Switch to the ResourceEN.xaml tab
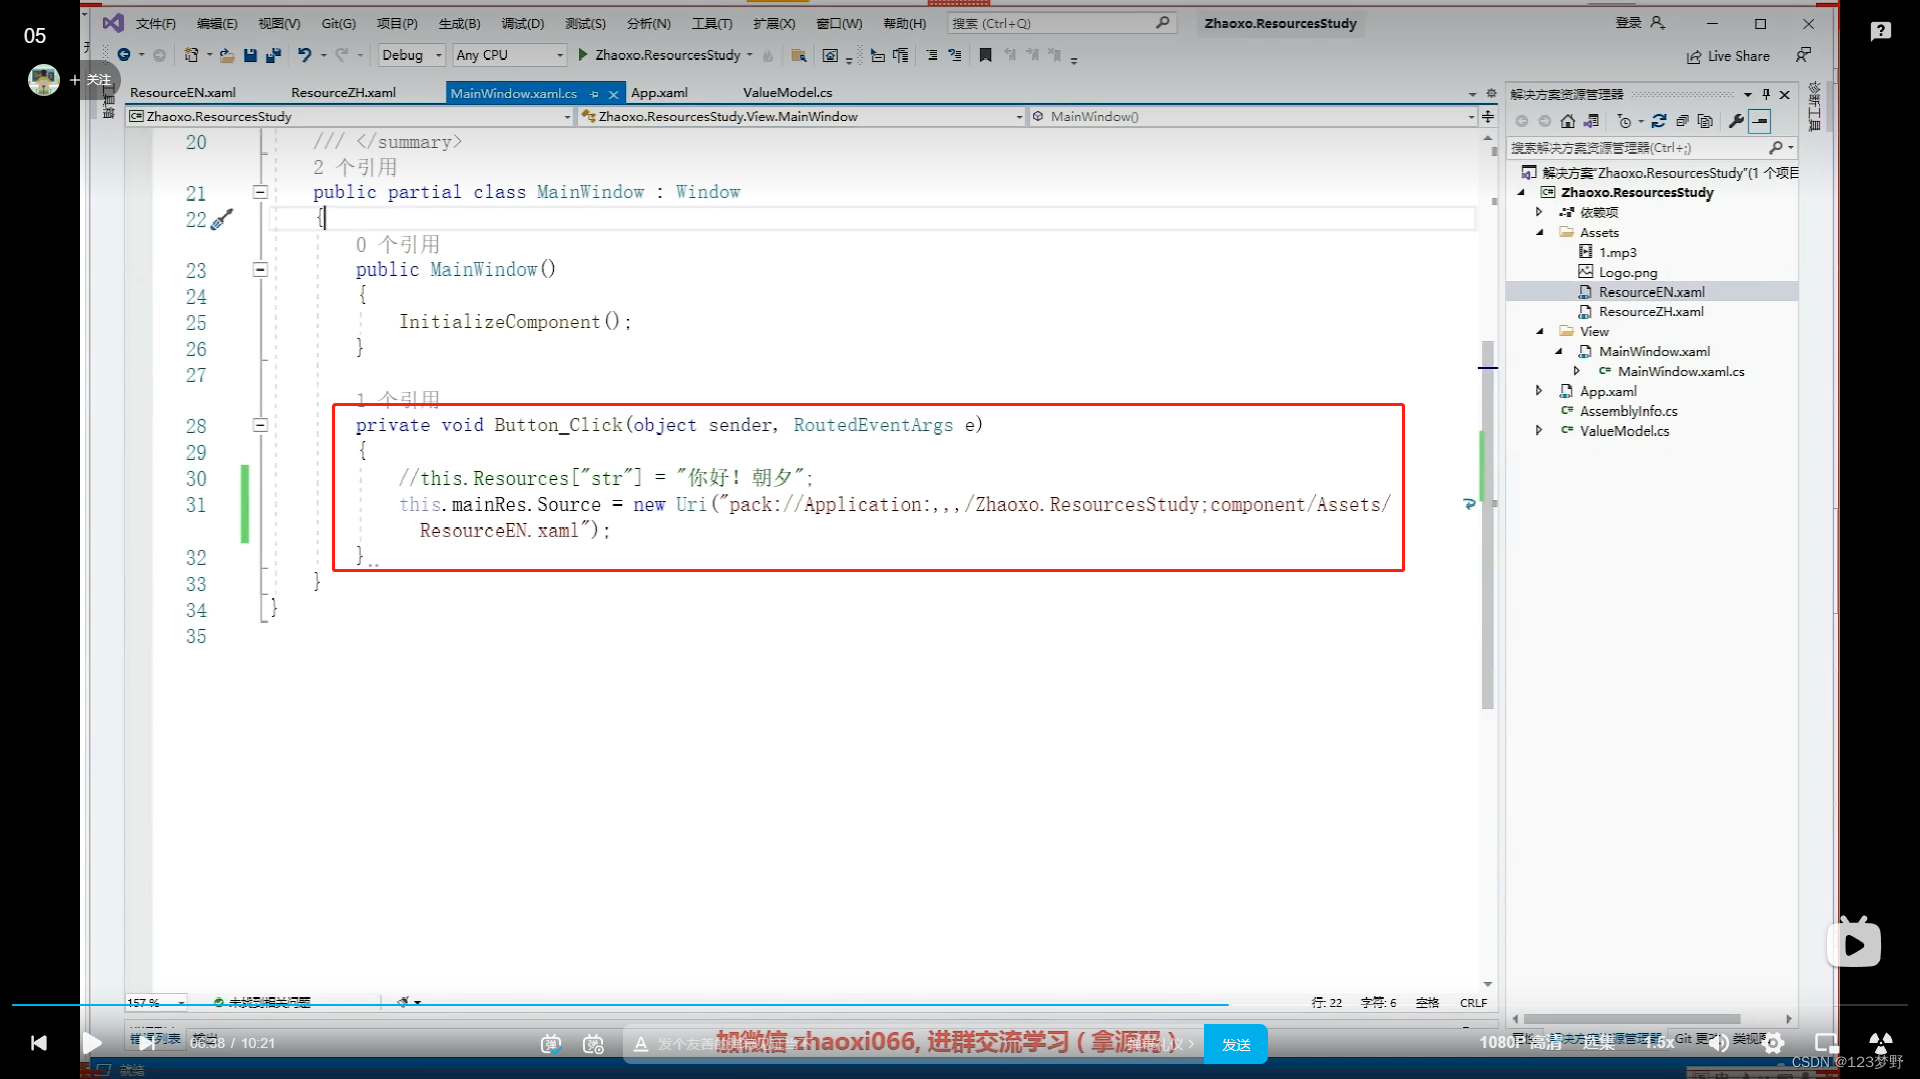Screen dimensions: 1920x1079 [183, 93]
